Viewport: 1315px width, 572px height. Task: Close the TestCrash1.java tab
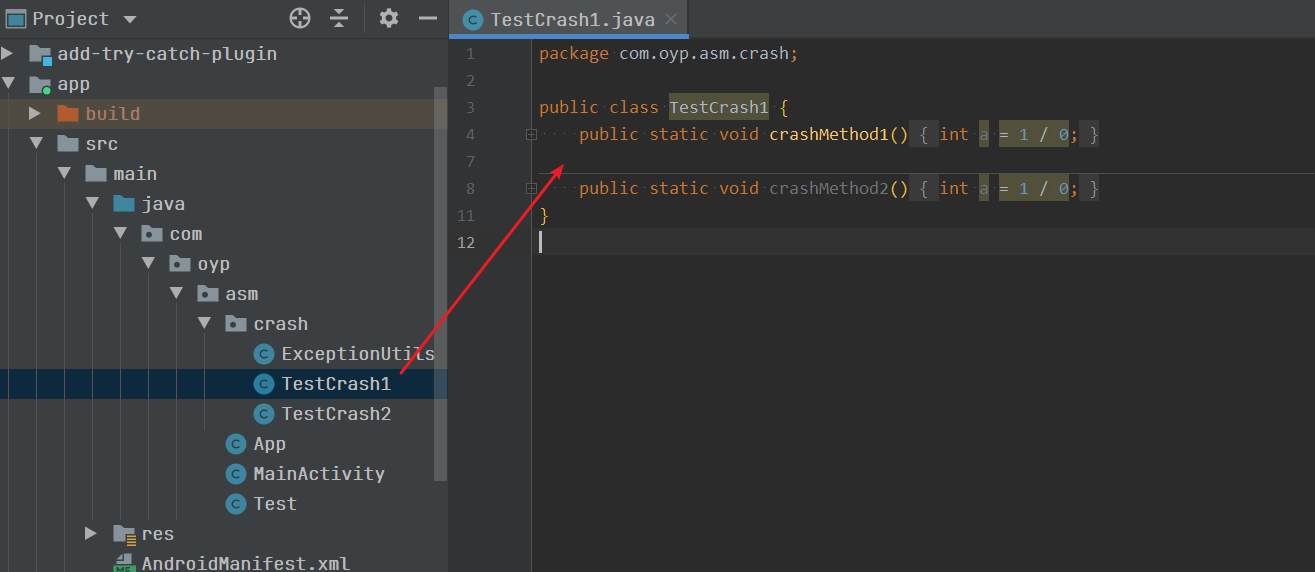(671, 19)
